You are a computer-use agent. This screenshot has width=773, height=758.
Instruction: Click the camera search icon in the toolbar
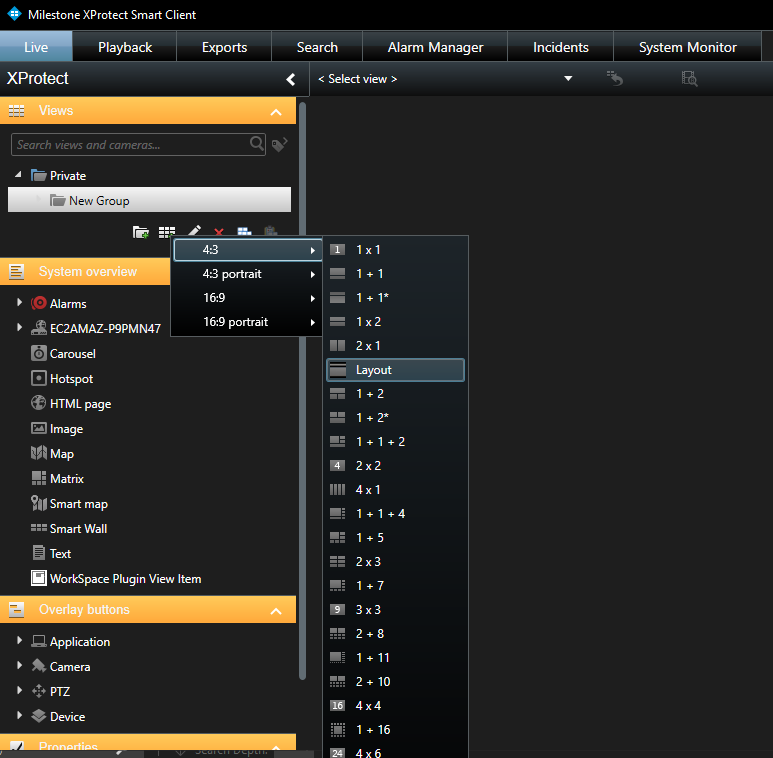(x=689, y=78)
